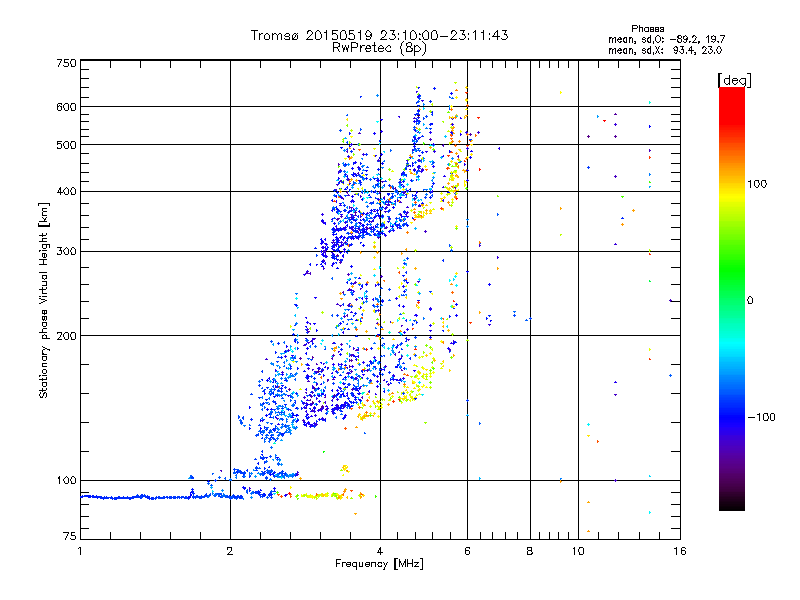Image resolution: width=800 pixels, height=600 pixels.
Task: Click the plot title 'Tromsø 20150519 23:10:00-23:11:43'
Action: pyautogui.click(x=379, y=35)
